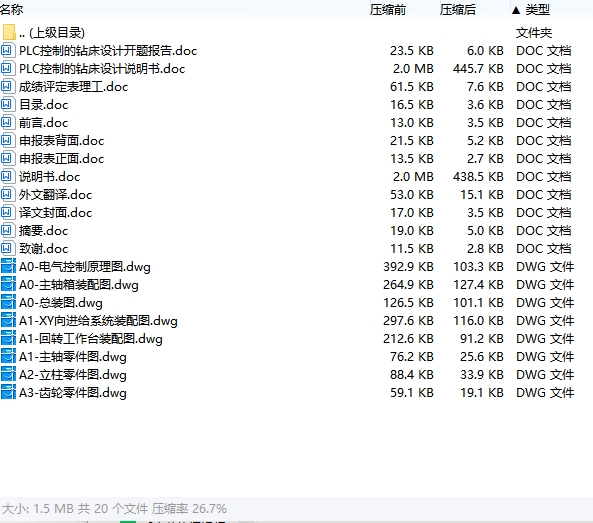Select file A0-总装图.dwg
The image size is (593, 523).
61,303
